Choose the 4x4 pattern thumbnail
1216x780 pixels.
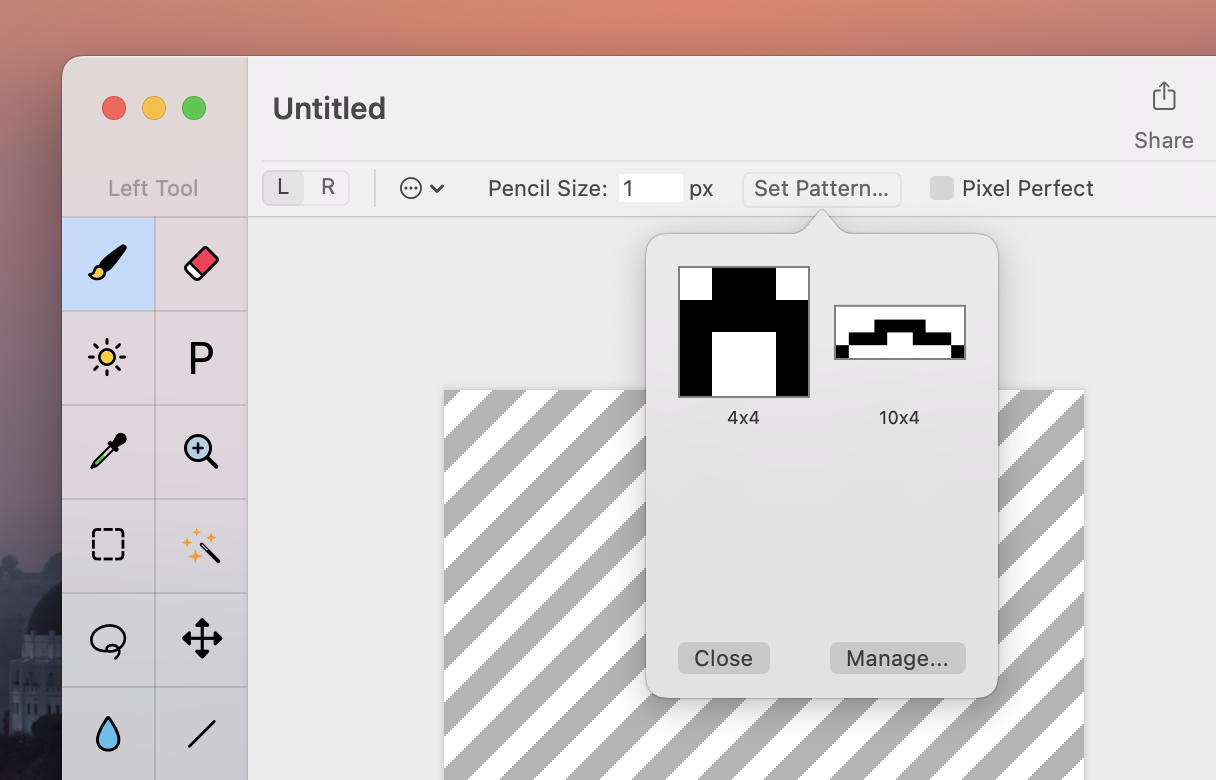tap(744, 332)
